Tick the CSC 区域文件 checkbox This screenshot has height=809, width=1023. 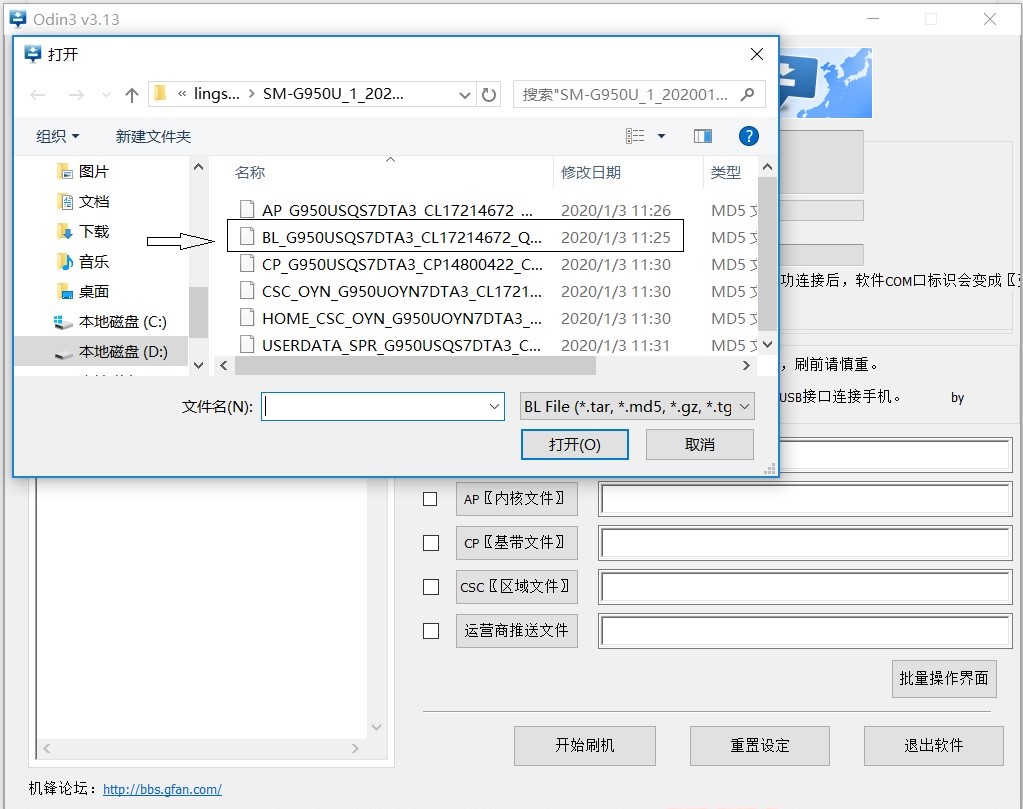pos(431,587)
